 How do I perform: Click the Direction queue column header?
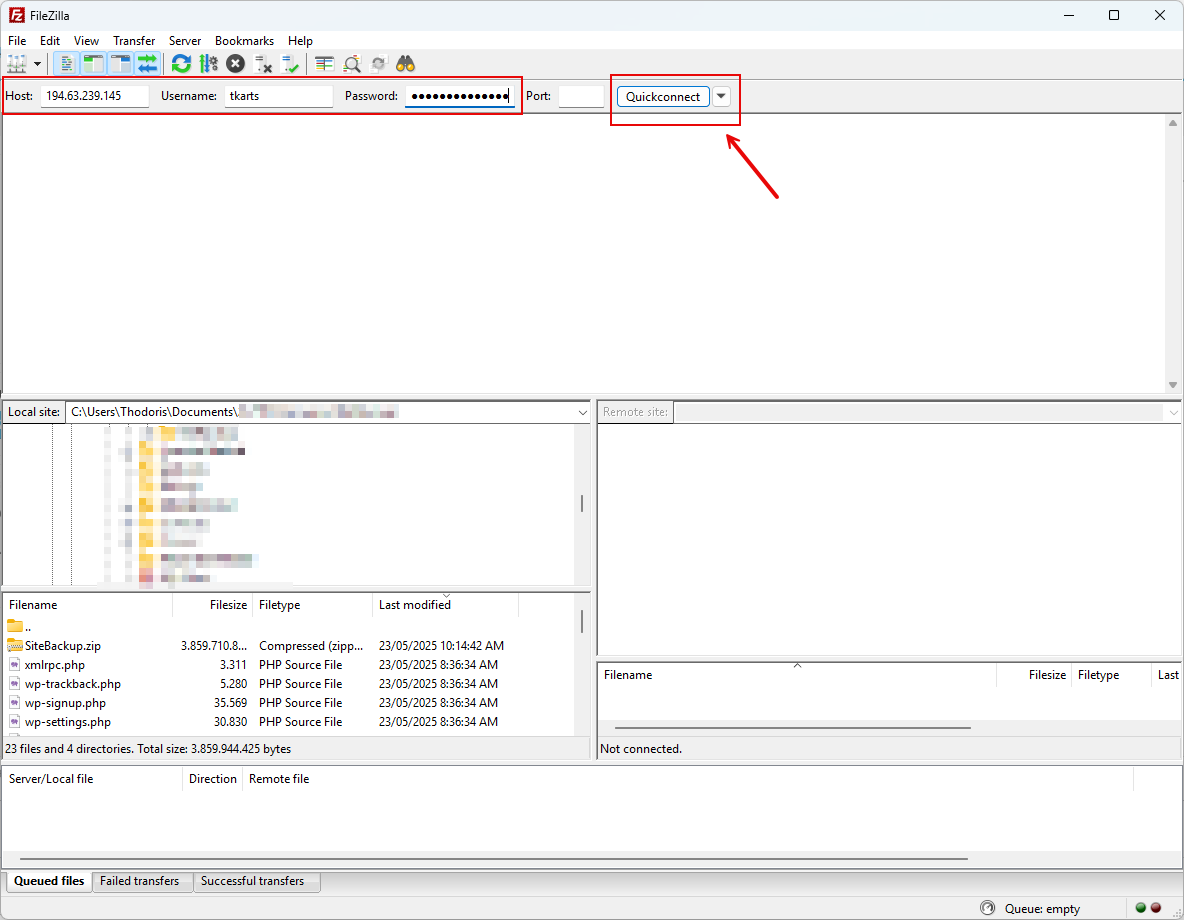click(x=213, y=779)
